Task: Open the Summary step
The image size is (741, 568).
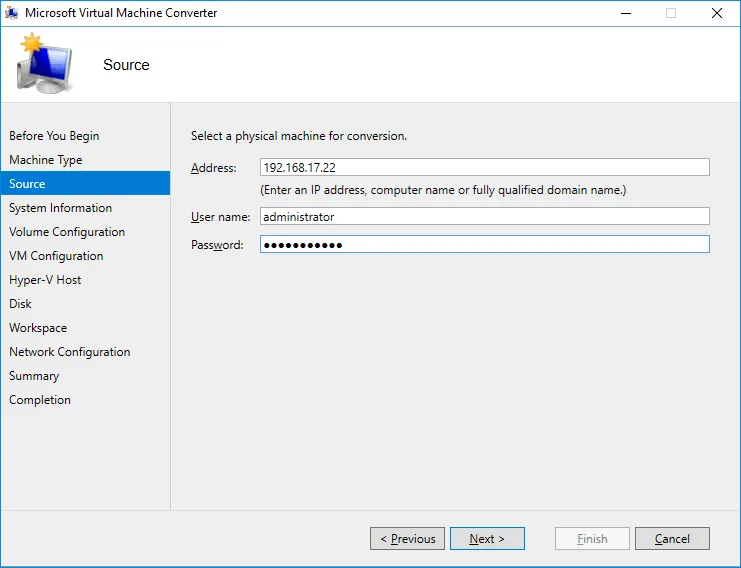Action: (34, 376)
